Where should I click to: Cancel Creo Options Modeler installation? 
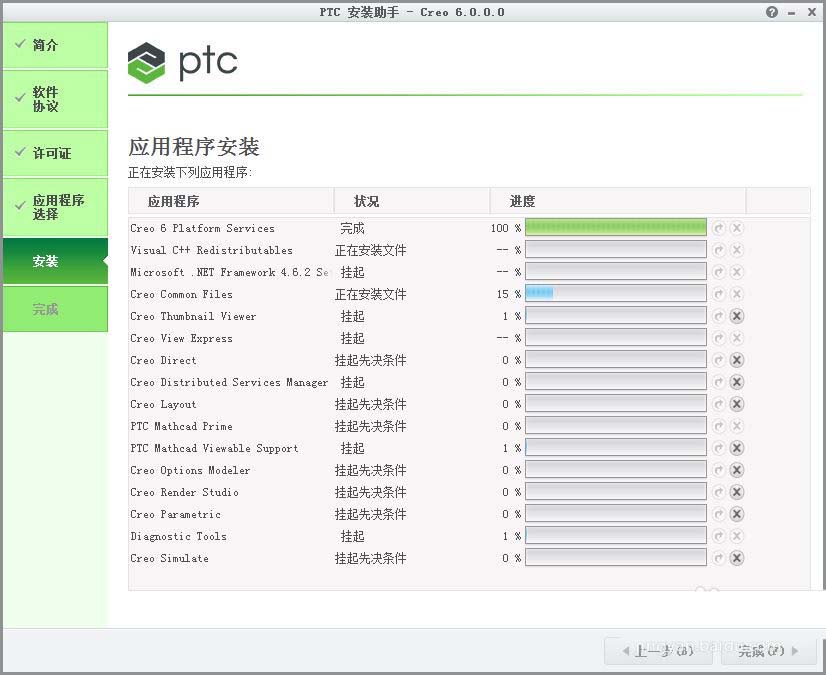736,470
